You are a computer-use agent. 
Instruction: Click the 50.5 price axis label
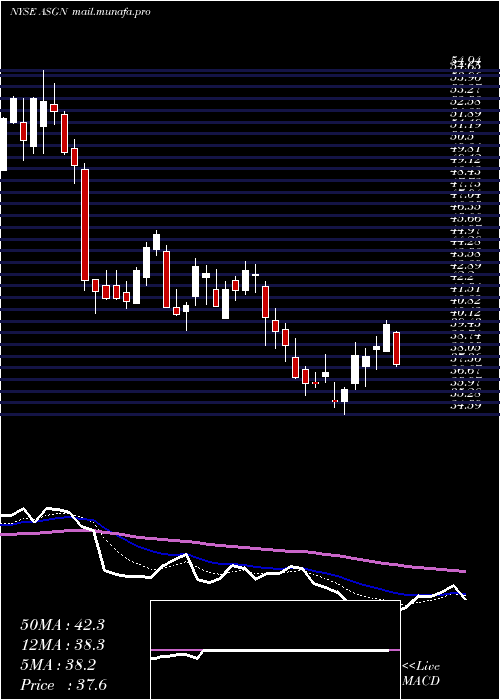coord(462,138)
